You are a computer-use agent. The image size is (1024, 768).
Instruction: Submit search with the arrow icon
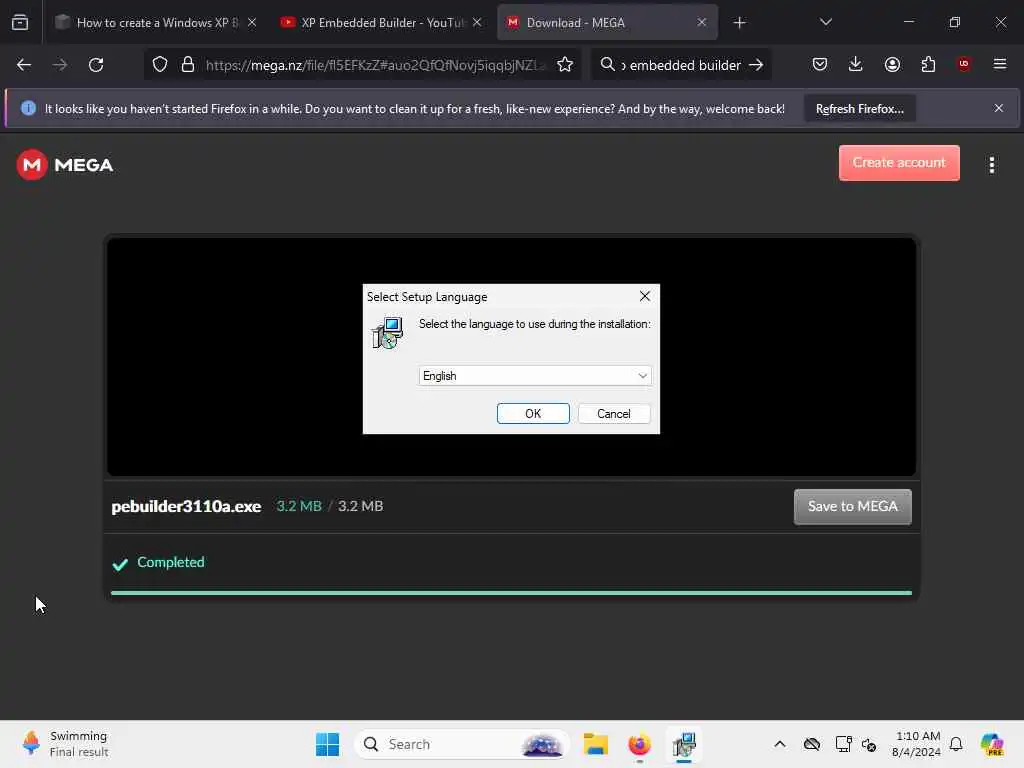click(x=756, y=65)
